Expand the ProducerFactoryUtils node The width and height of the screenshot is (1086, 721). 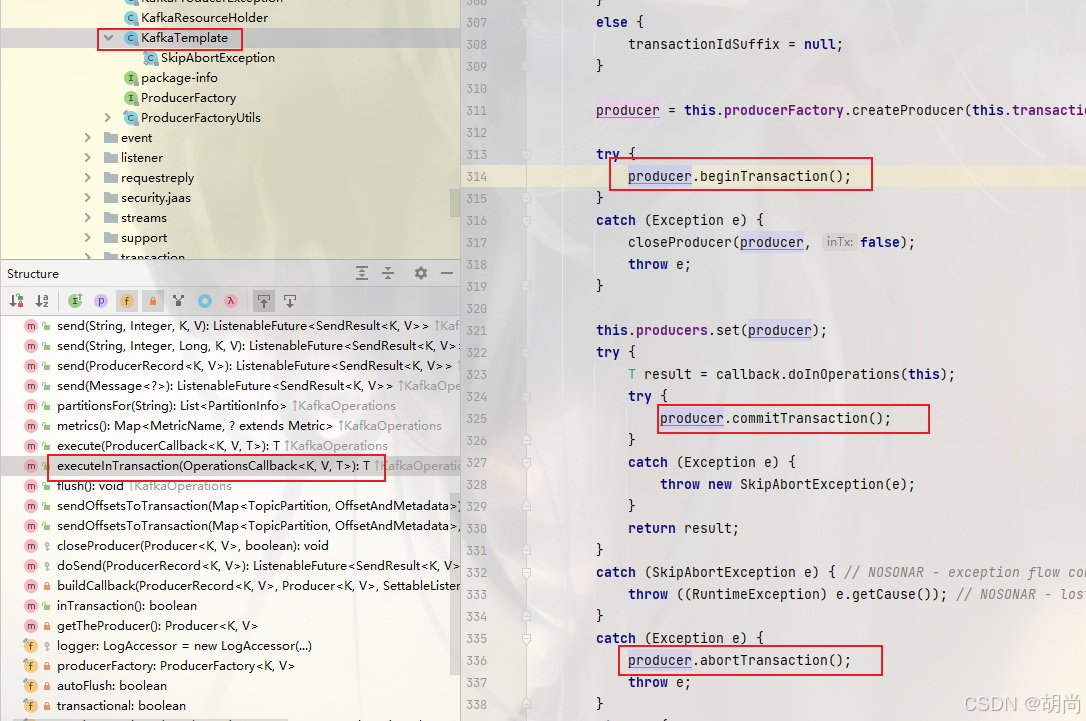click(107, 118)
